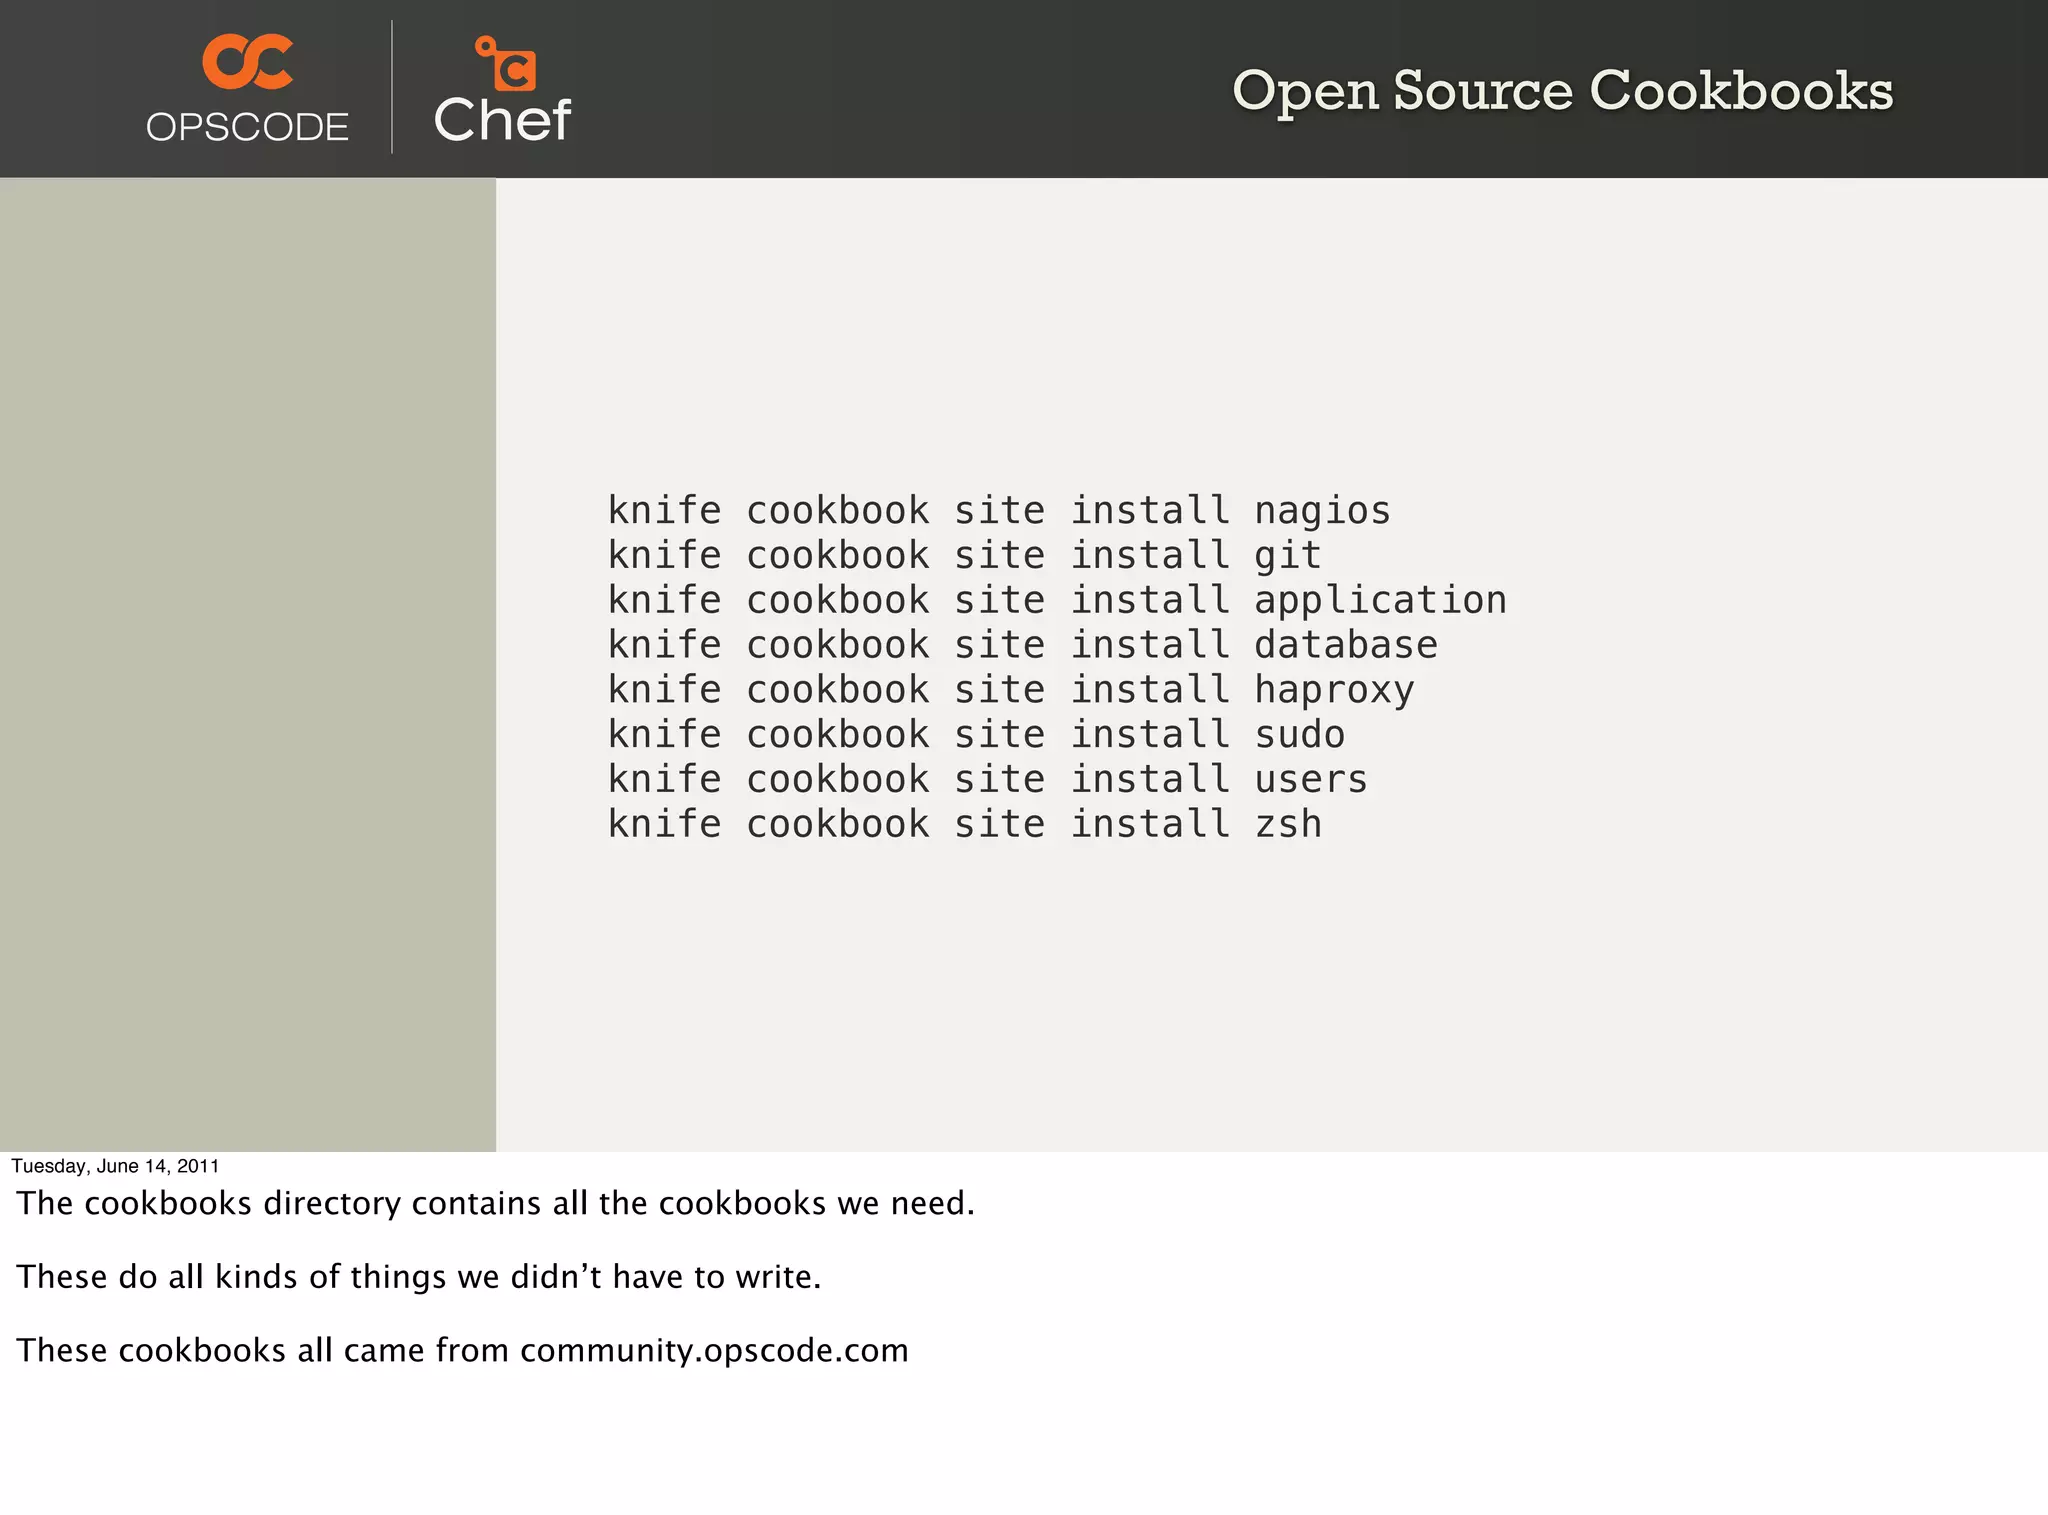Viewport: 2048px width, 1515px height.
Task: Click the note 'These do all kinds of things...'
Action: click(419, 1277)
